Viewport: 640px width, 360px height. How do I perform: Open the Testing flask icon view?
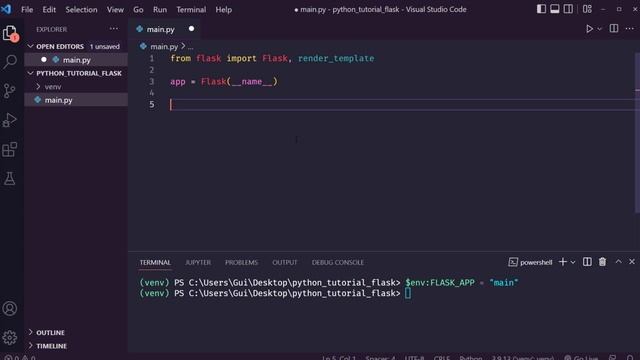coord(10,178)
